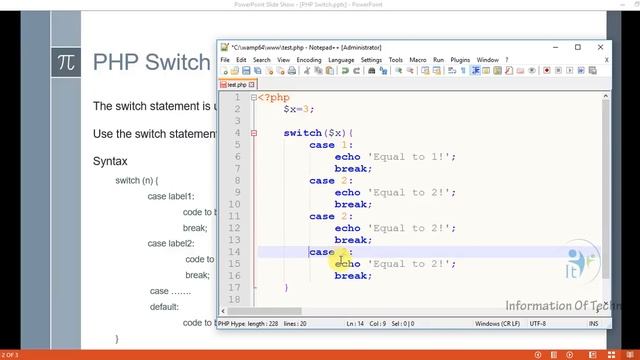Click the Close document toolbar icon
The image size is (640, 360).
tap(269, 71)
